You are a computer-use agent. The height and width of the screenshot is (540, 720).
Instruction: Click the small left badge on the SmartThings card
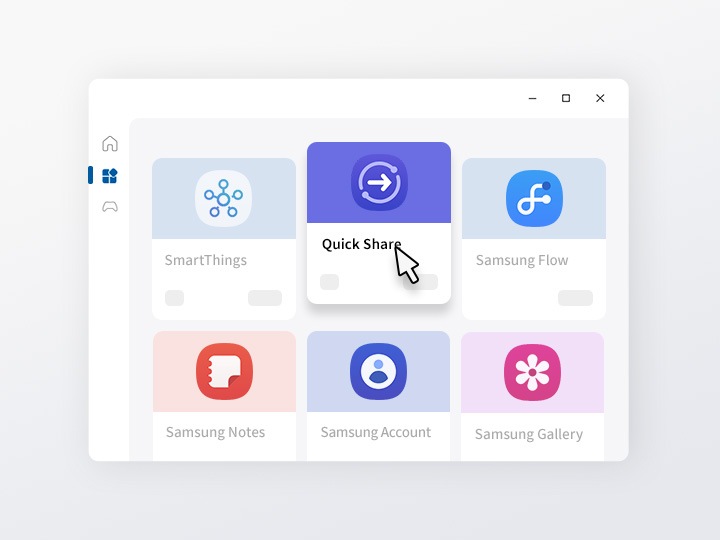174,298
